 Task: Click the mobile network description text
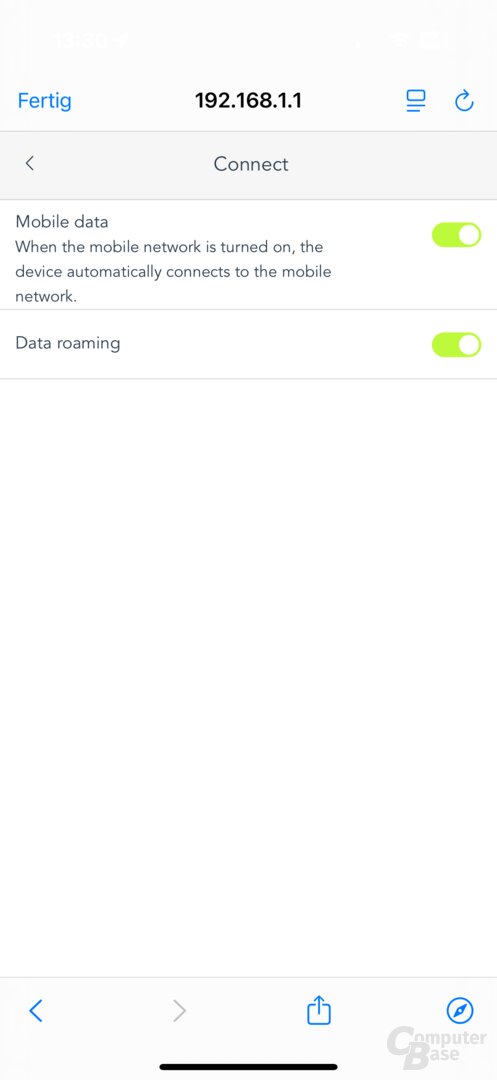(x=173, y=271)
